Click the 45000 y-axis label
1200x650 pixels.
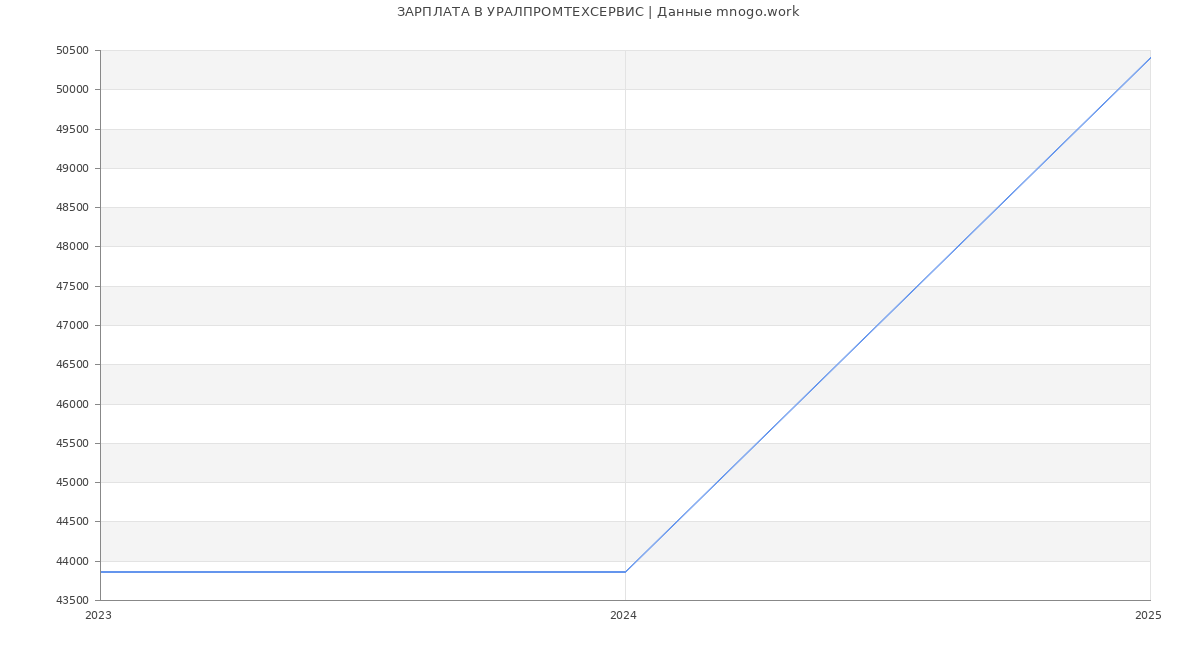72,483
